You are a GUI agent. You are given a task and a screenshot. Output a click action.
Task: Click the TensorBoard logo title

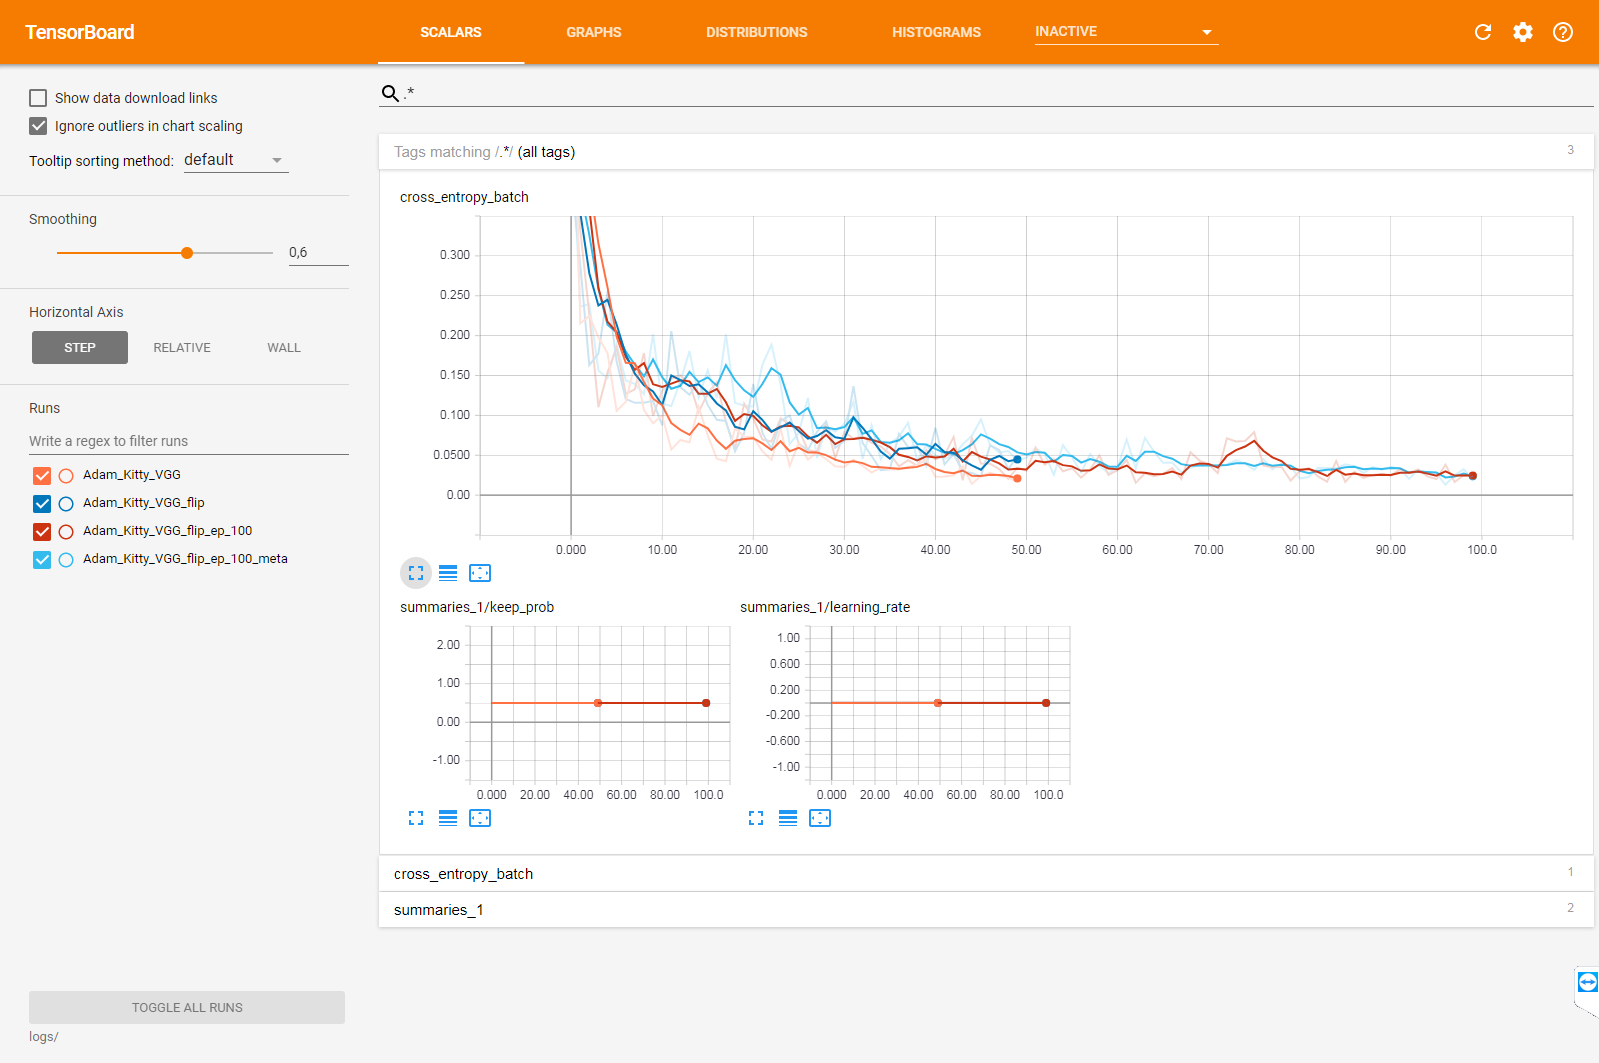coord(80,32)
